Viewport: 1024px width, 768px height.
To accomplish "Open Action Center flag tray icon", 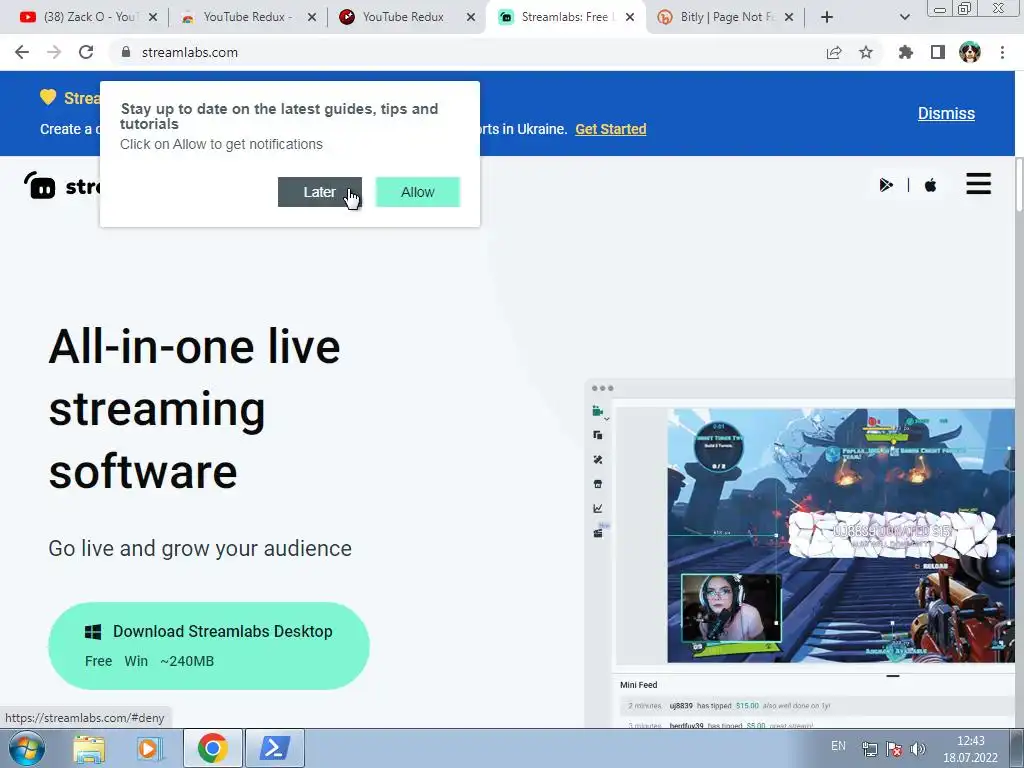I will tap(894, 749).
